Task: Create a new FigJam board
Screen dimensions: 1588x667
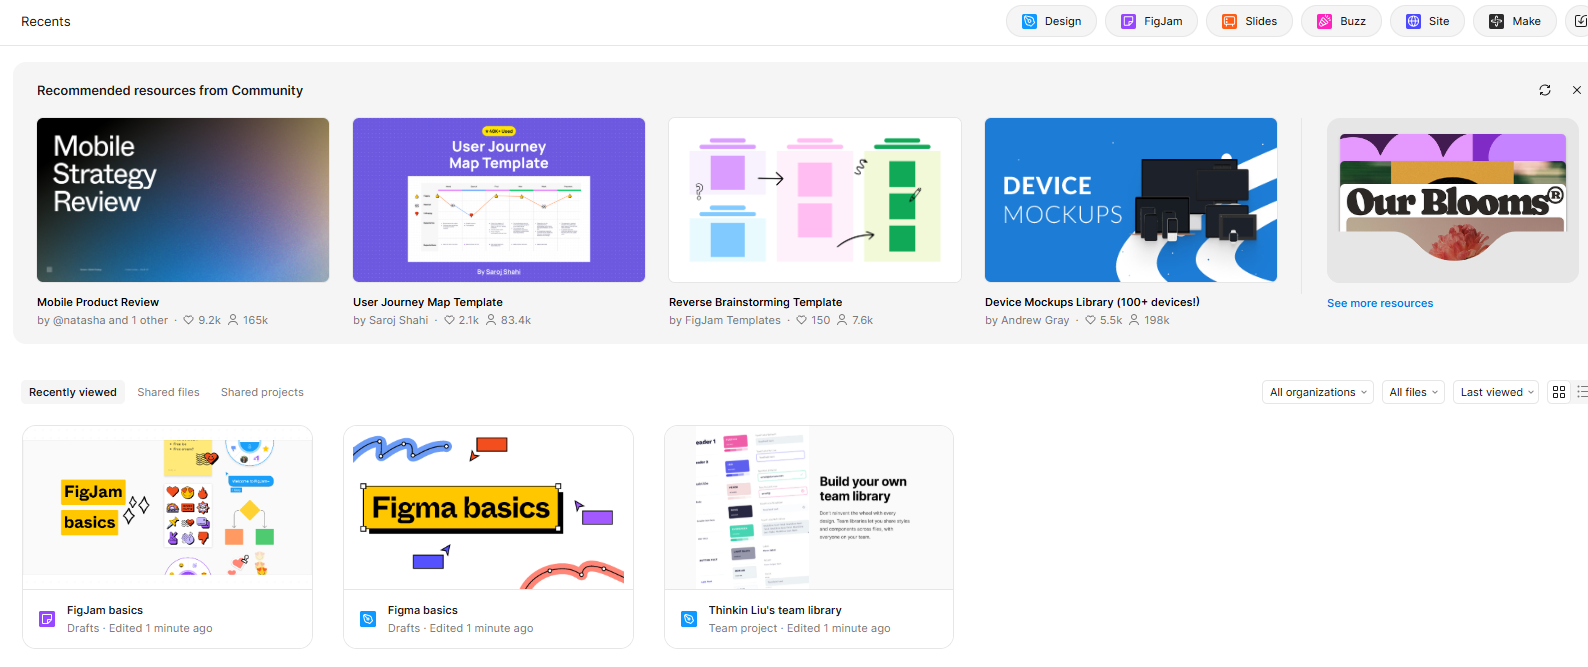Action: click(1151, 21)
